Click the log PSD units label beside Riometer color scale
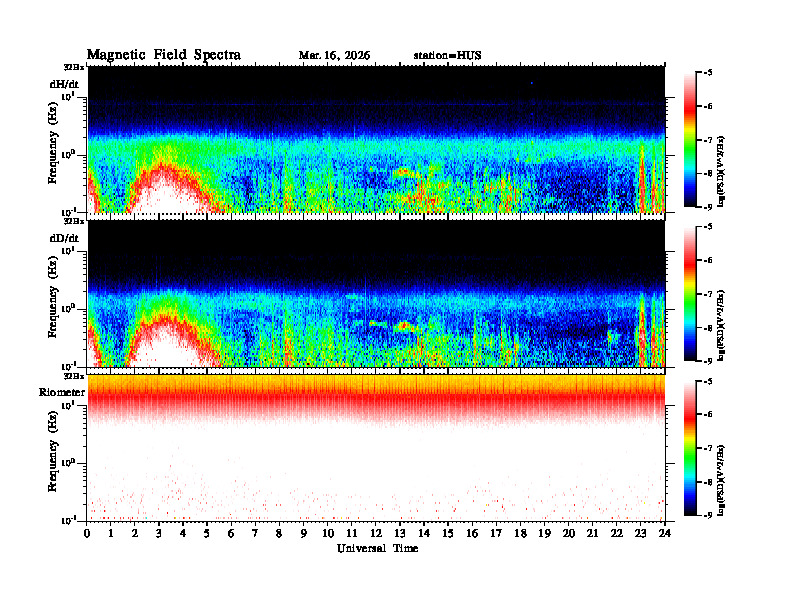This screenshot has height=612, width=792. click(721, 480)
